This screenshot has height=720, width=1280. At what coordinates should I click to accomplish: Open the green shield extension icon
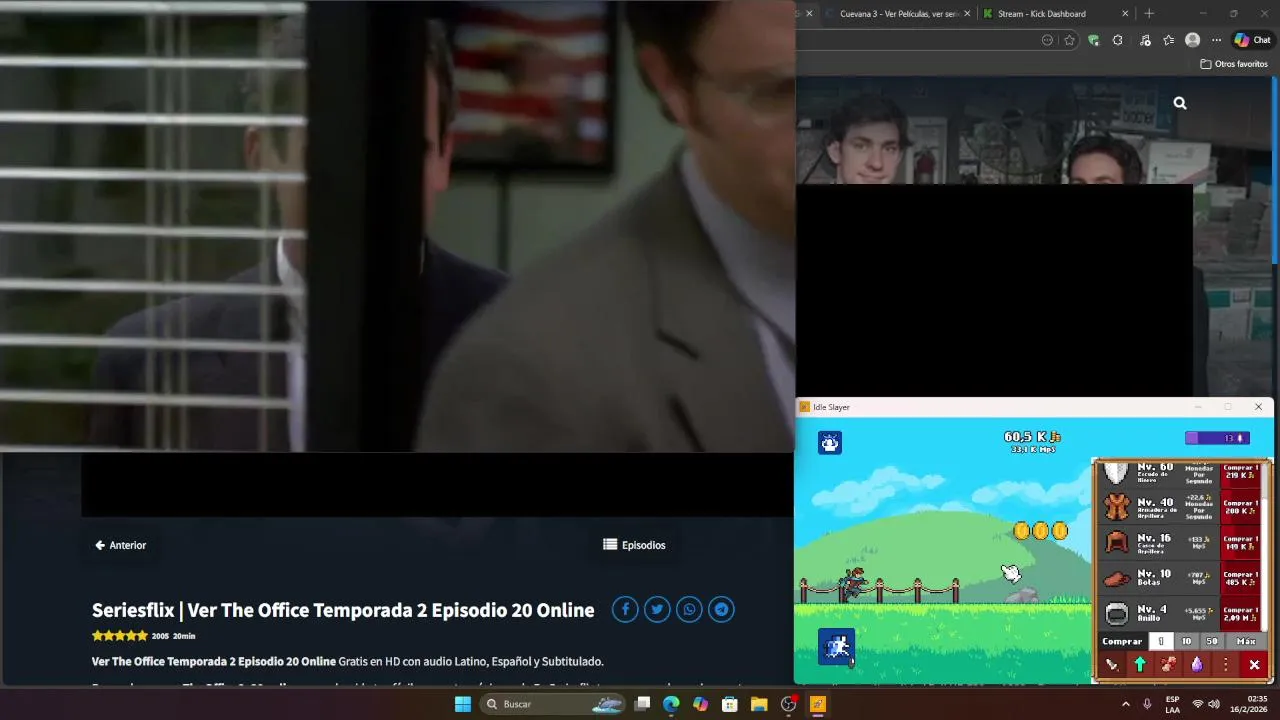1093,40
